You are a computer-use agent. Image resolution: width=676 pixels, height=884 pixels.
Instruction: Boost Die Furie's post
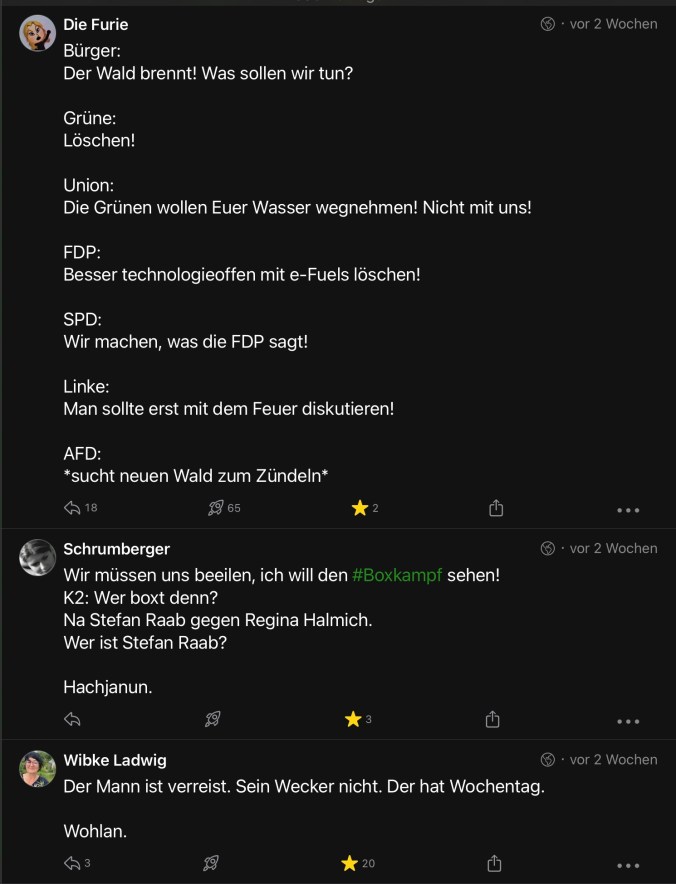215,508
